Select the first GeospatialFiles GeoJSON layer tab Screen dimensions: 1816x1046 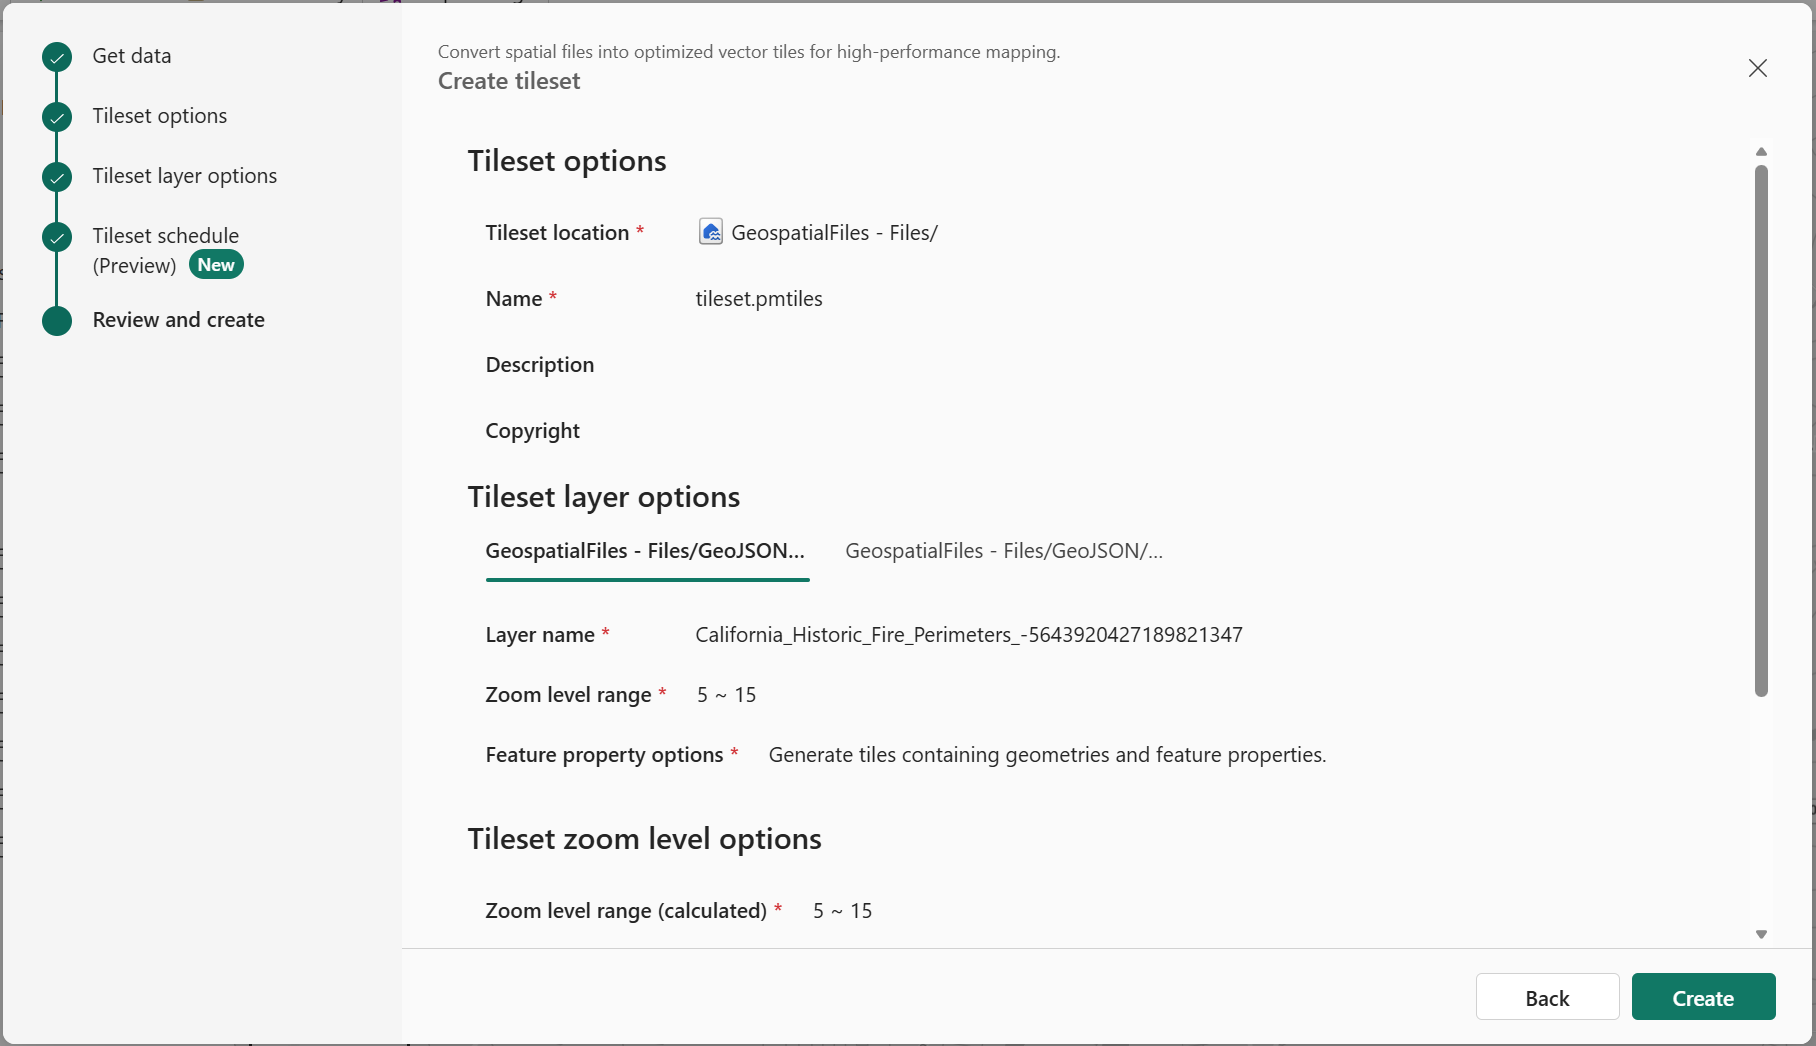(x=646, y=551)
